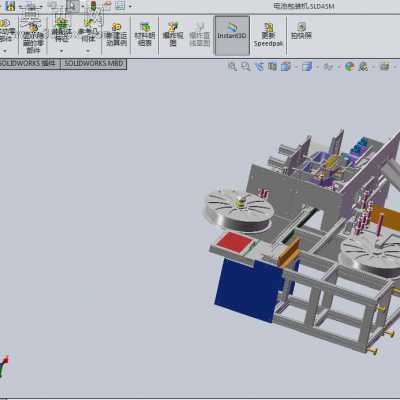Expand the Reference Geometry dropdown arrow
Screen dimensions: 400x400
pyautogui.click(x=88, y=51)
